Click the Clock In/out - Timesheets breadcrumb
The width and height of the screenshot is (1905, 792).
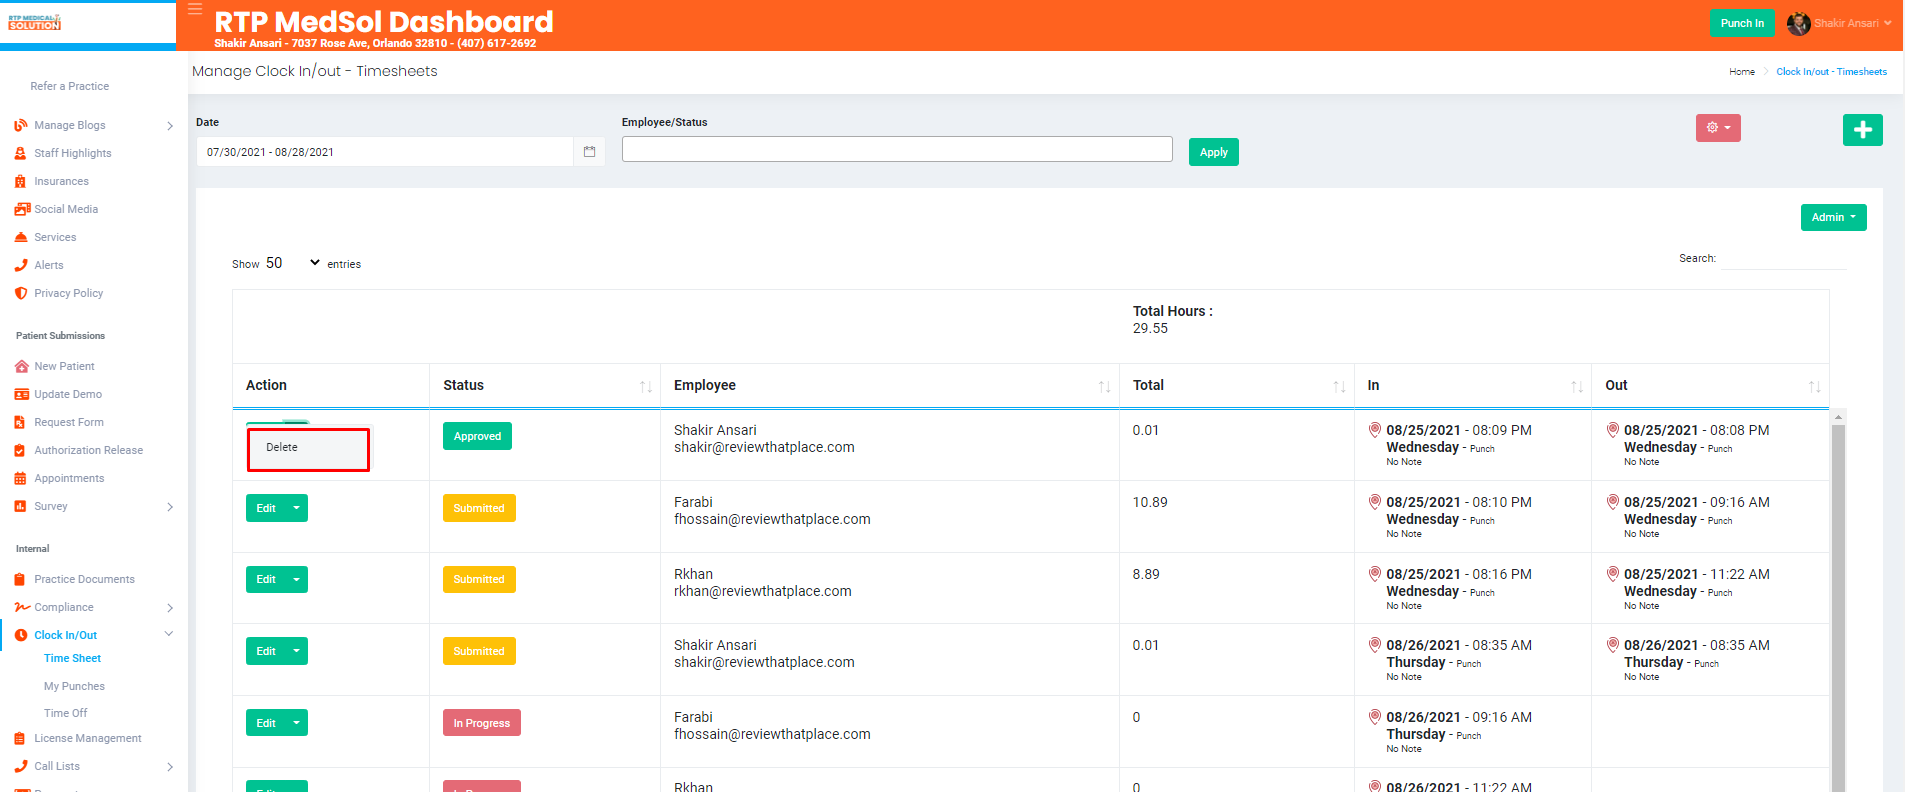[x=1831, y=72]
